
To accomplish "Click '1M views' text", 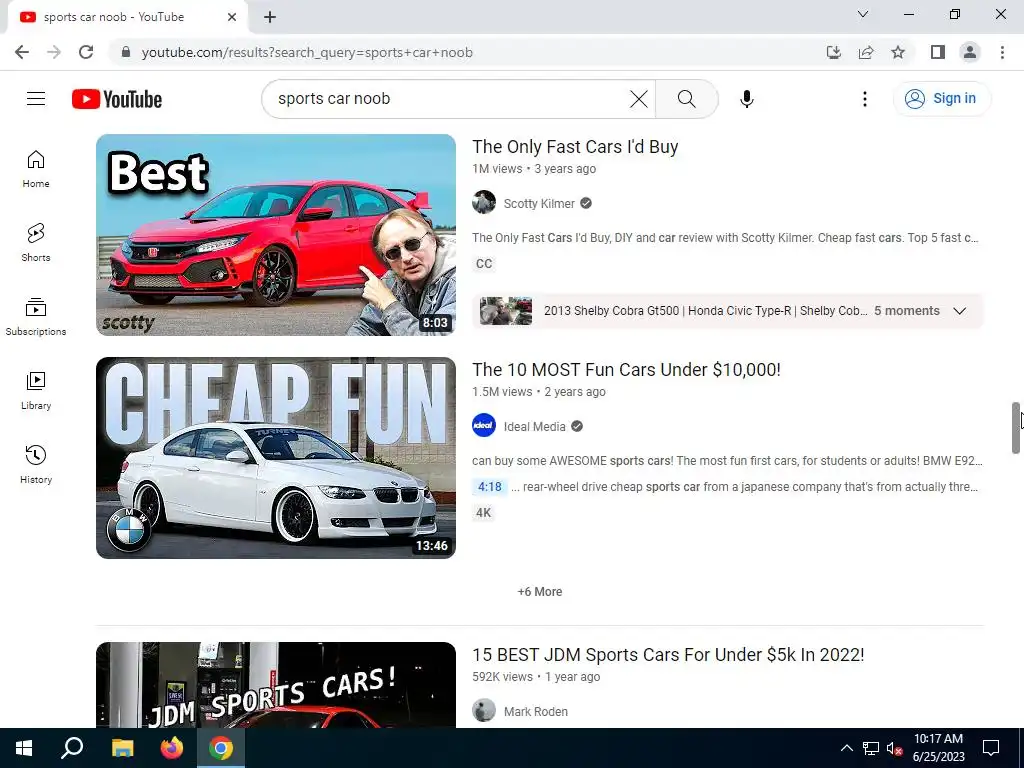I will coord(497,168).
